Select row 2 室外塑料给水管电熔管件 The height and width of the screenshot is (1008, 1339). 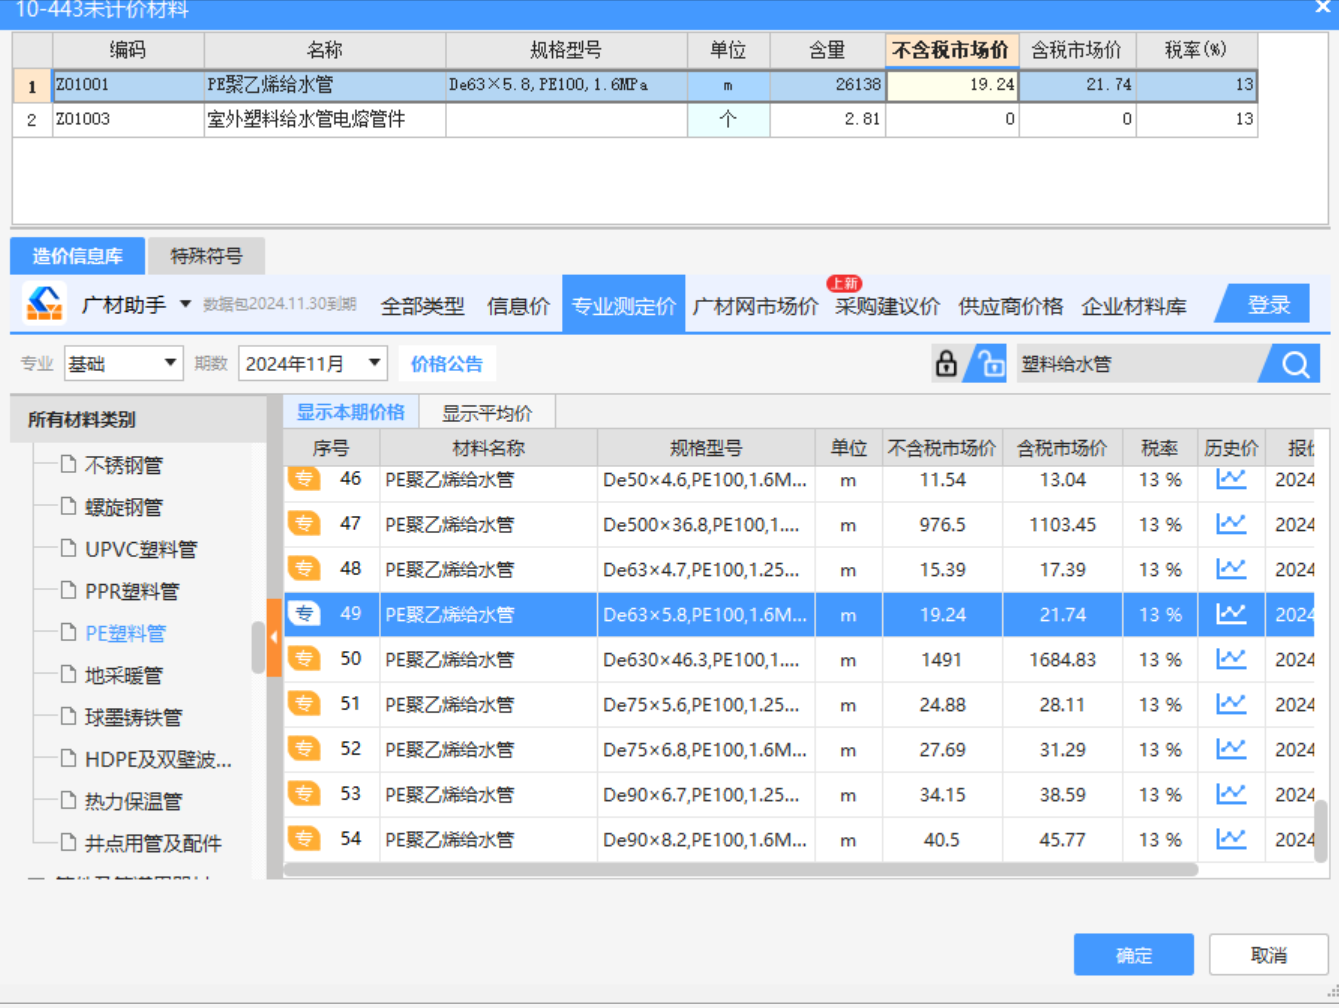click(x=635, y=119)
